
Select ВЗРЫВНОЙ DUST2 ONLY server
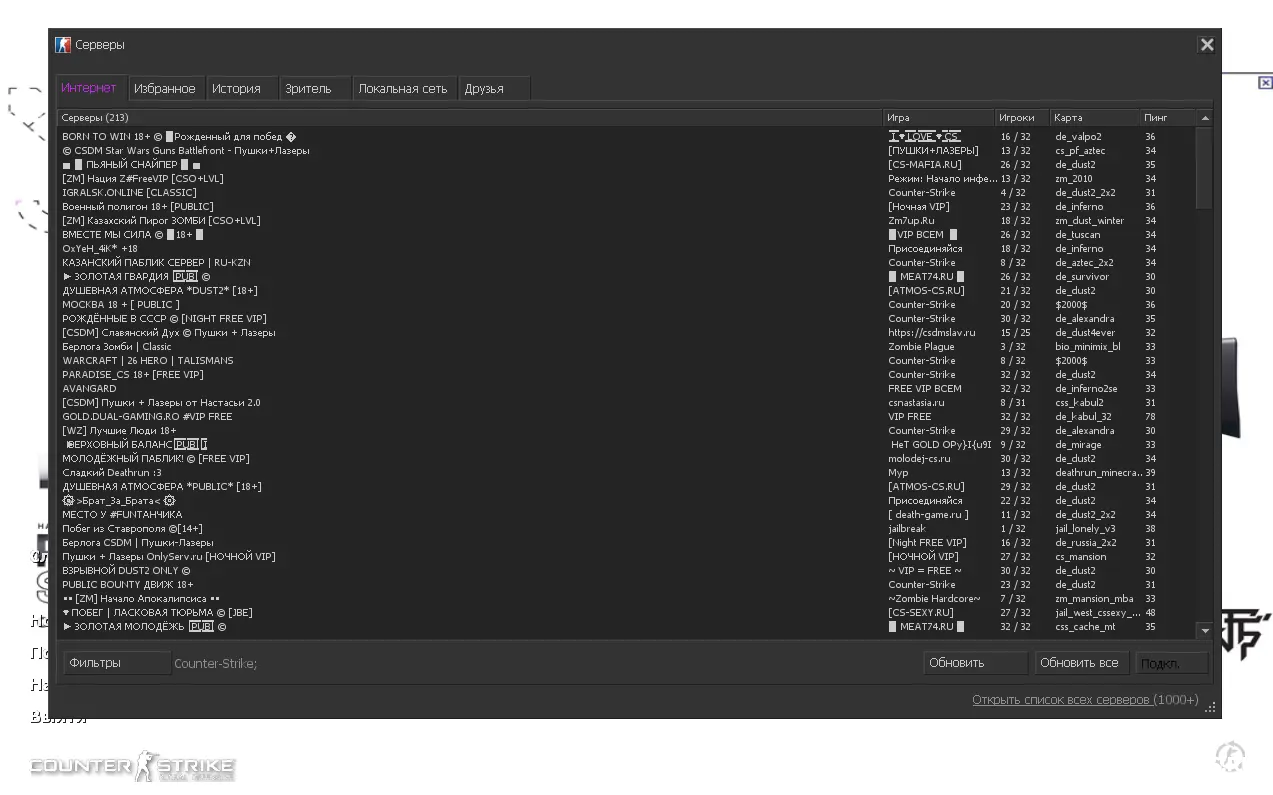click(627, 571)
